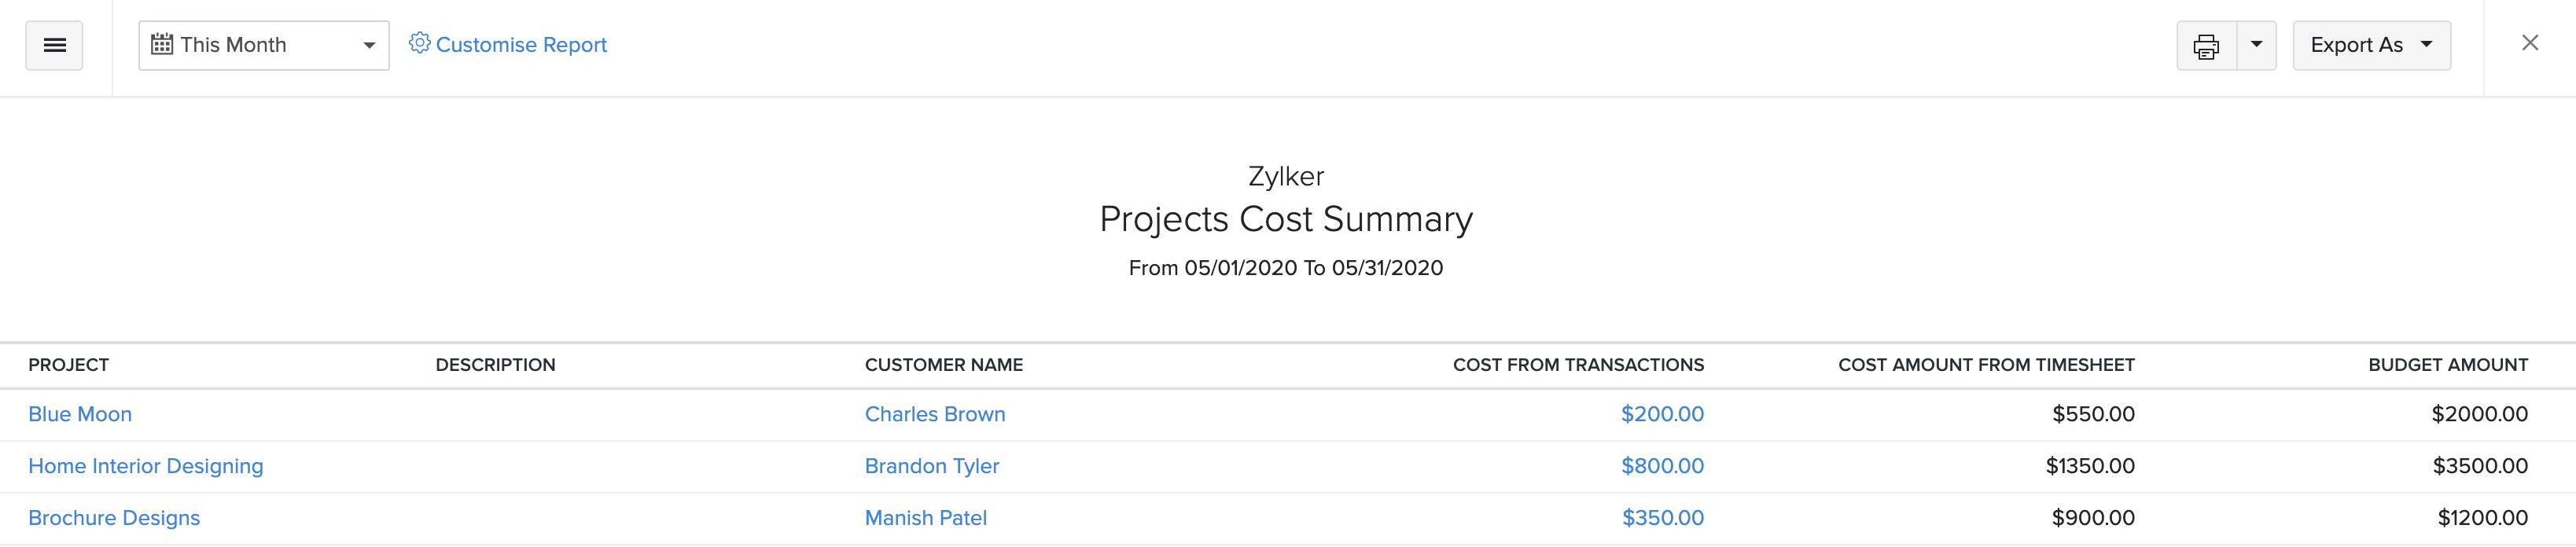Close the report view using the X icon
This screenshot has height=547, width=2576.
pos(2530,43)
